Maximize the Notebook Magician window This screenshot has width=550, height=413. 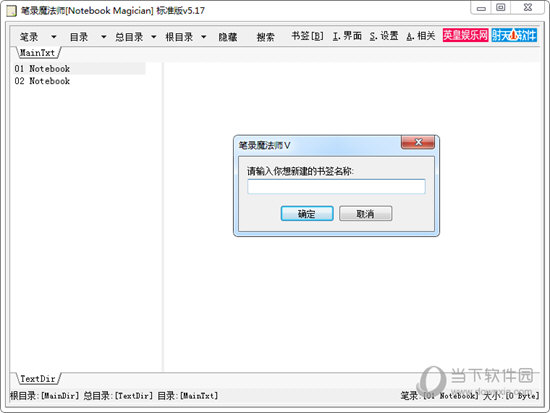501,8
